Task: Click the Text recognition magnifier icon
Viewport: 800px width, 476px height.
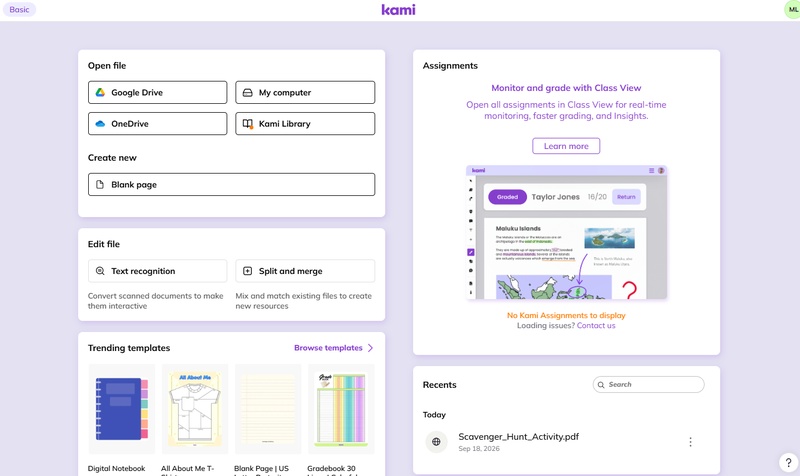Action: tap(100, 271)
